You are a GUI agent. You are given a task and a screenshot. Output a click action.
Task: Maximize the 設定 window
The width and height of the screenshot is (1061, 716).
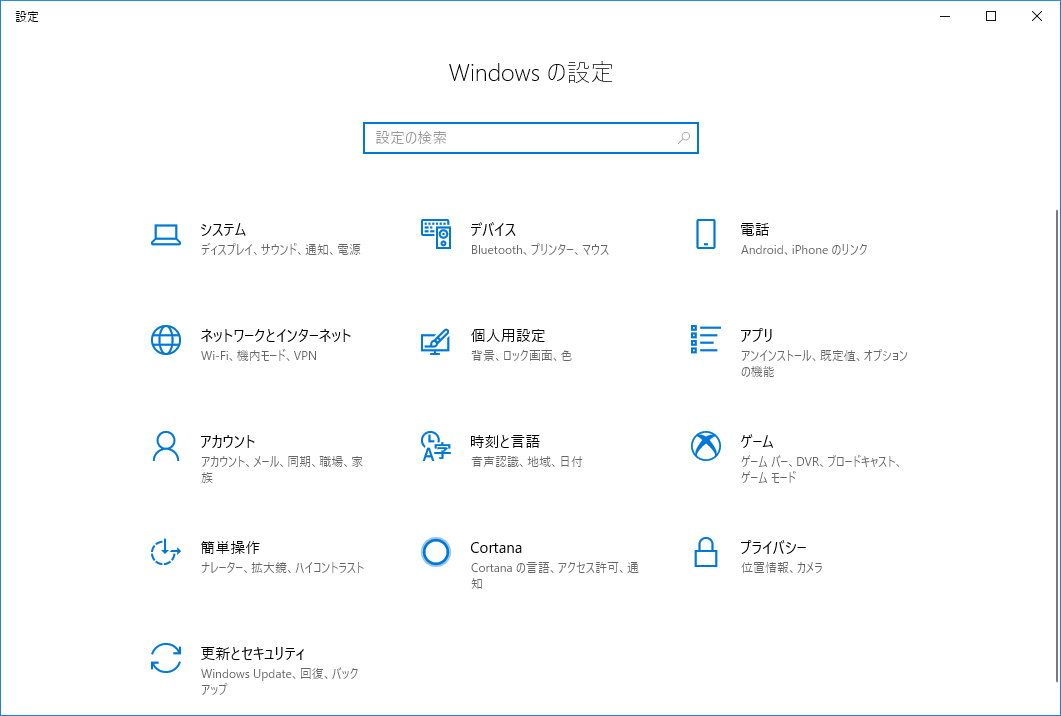(x=991, y=16)
